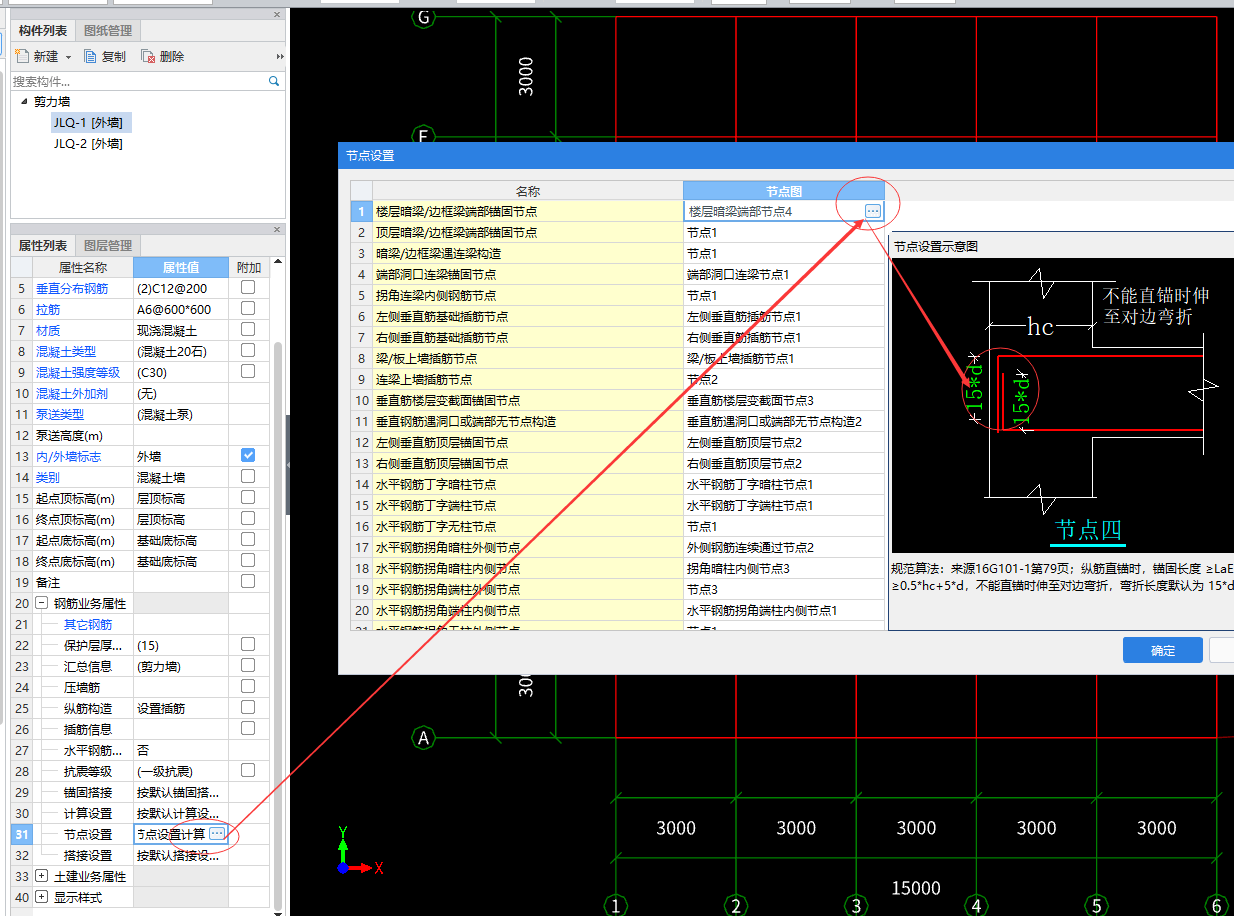Toggle 附加 checkbox for 材质

click(x=248, y=329)
